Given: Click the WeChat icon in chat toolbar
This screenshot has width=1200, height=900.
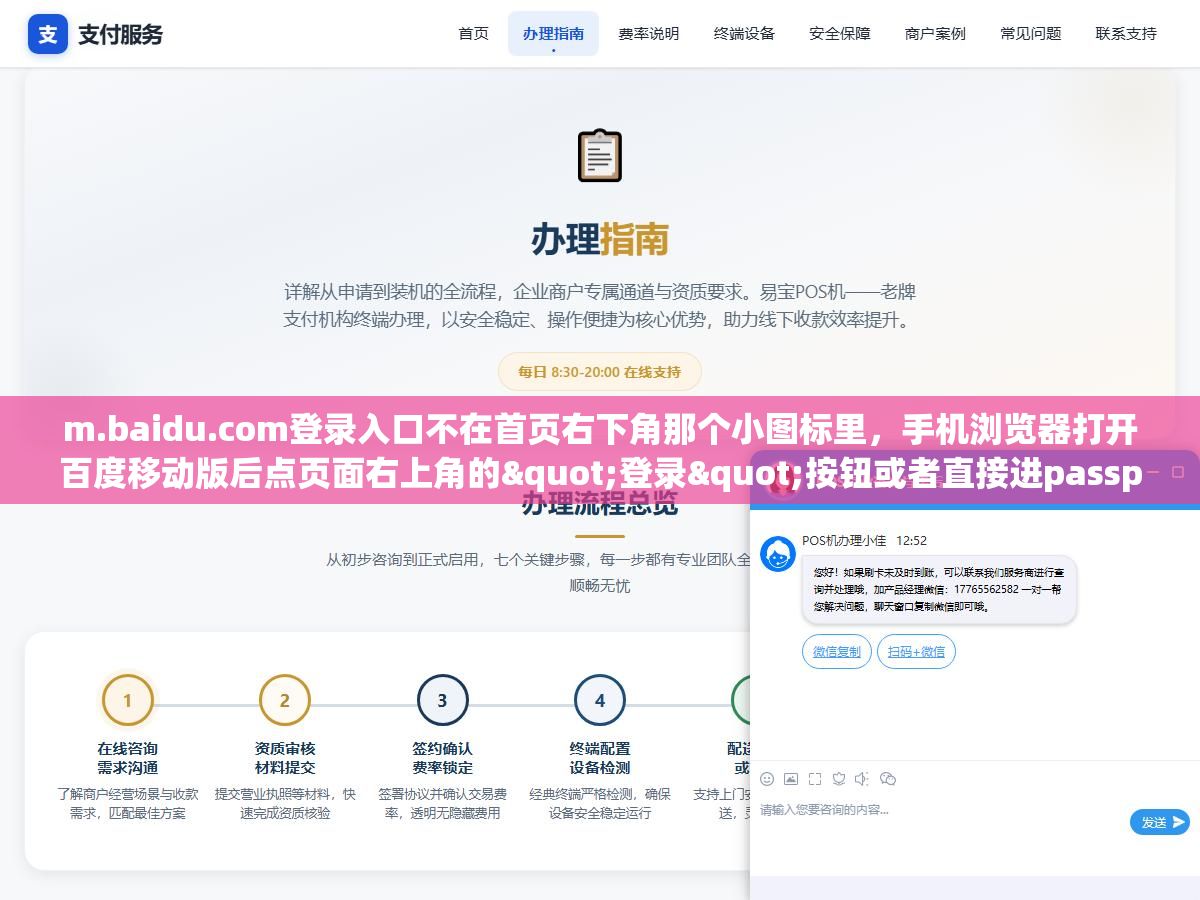Looking at the screenshot, I should tap(888, 779).
